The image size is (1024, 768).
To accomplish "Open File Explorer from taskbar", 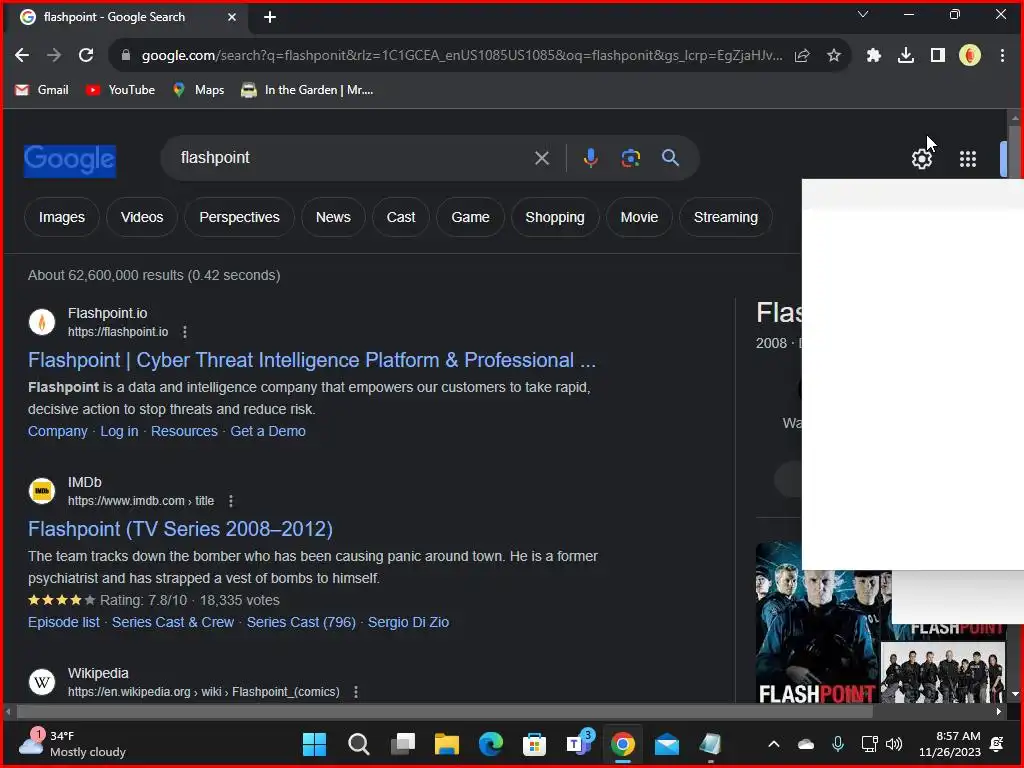I will [447, 744].
